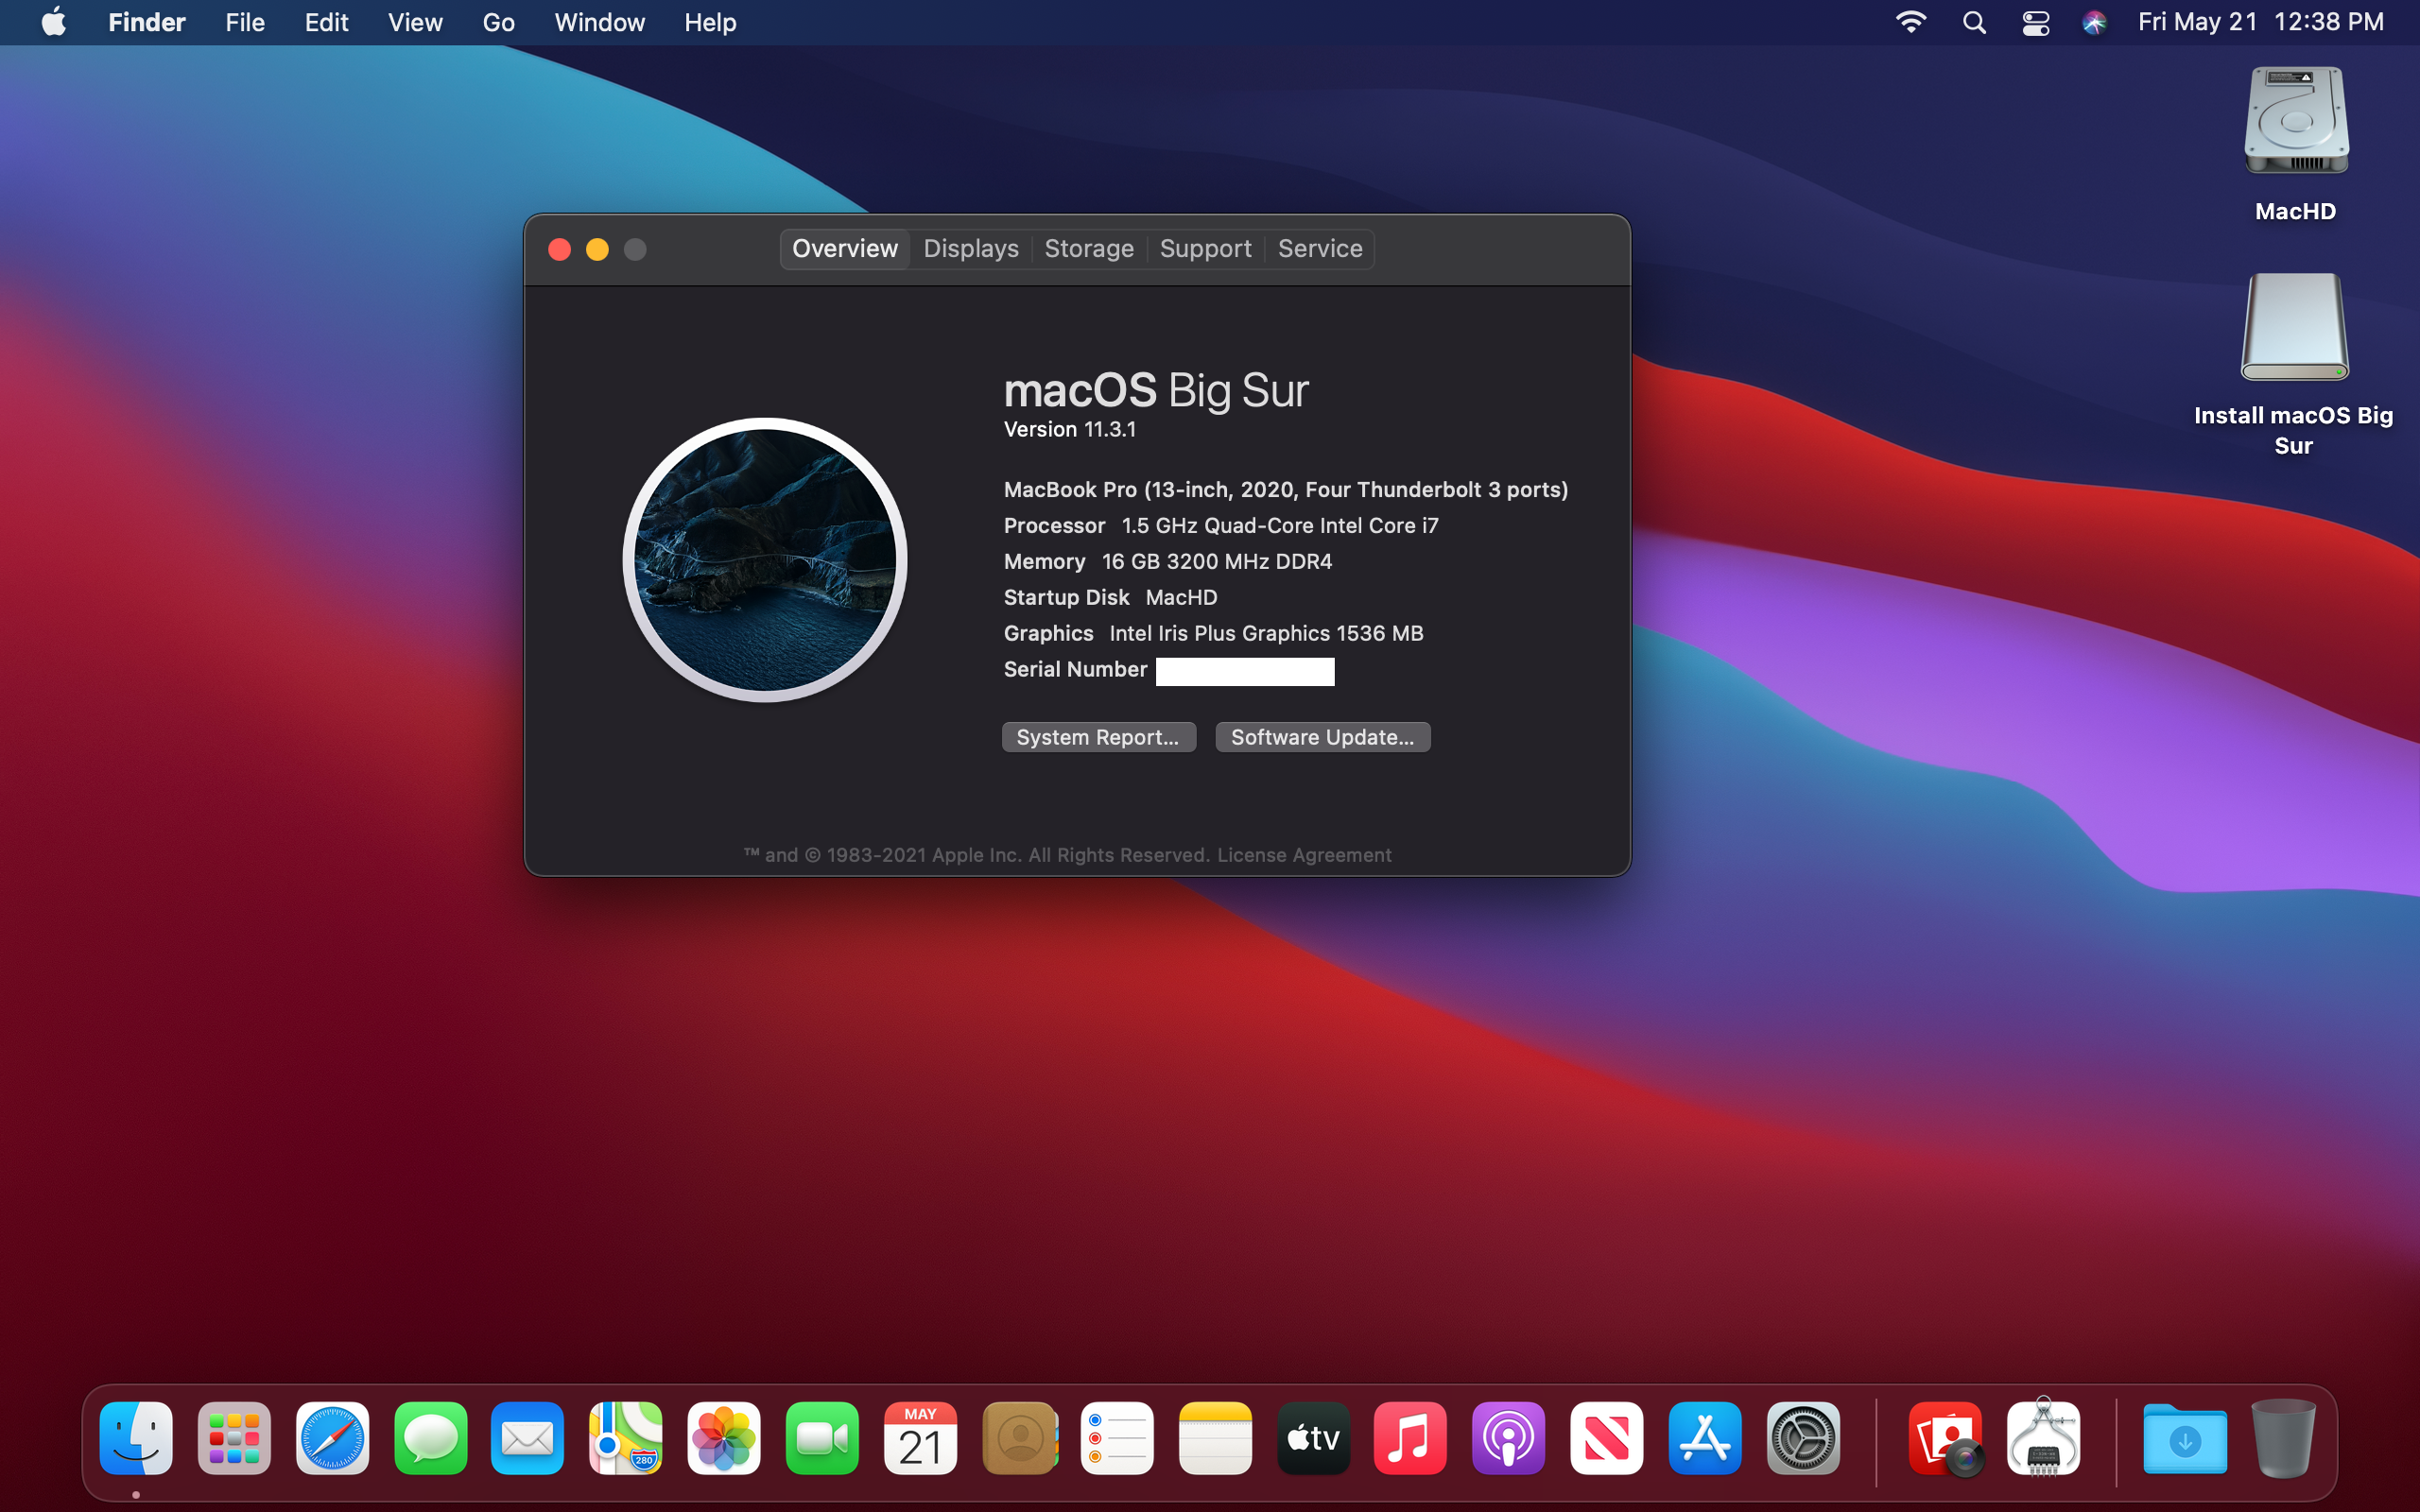The image size is (2420, 1512).
Task: Open the Notes app
Action: pyautogui.click(x=1214, y=1438)
